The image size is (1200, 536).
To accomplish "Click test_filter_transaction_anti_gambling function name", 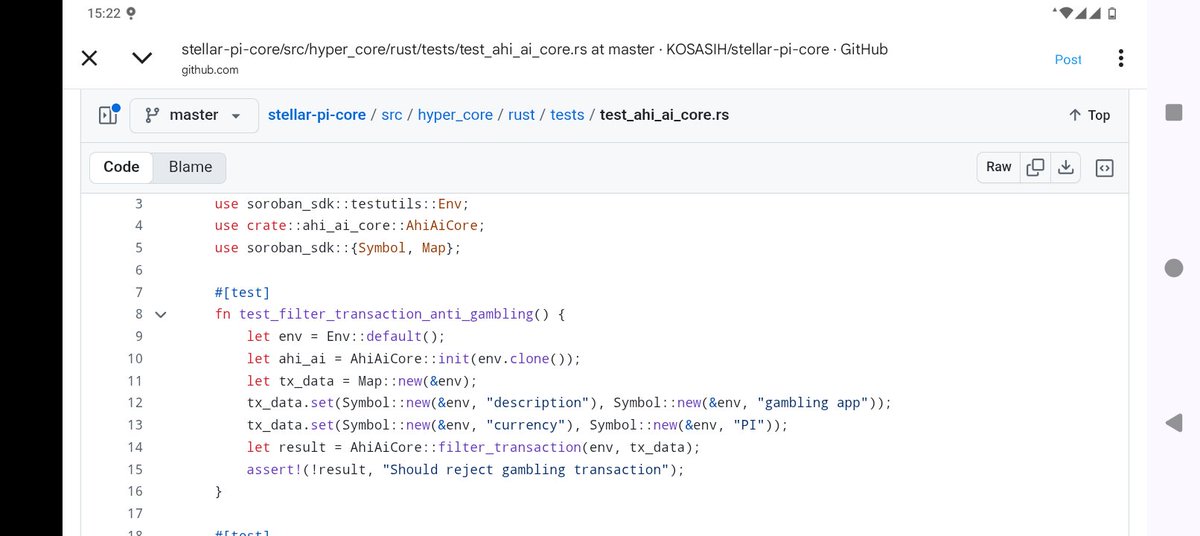I will 386,314.
